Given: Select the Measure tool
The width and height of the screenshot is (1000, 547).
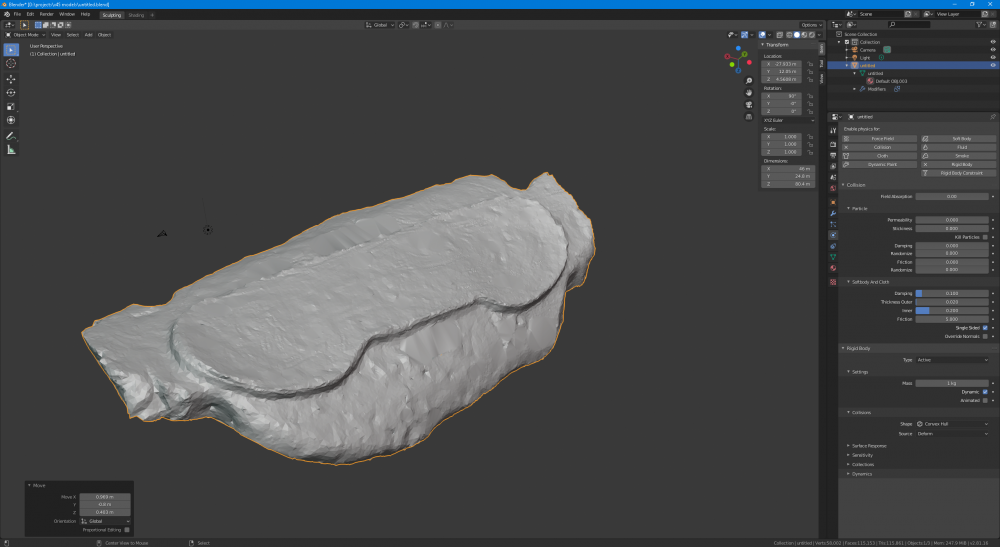Looking at the screenshot, I should pos(11,149).
